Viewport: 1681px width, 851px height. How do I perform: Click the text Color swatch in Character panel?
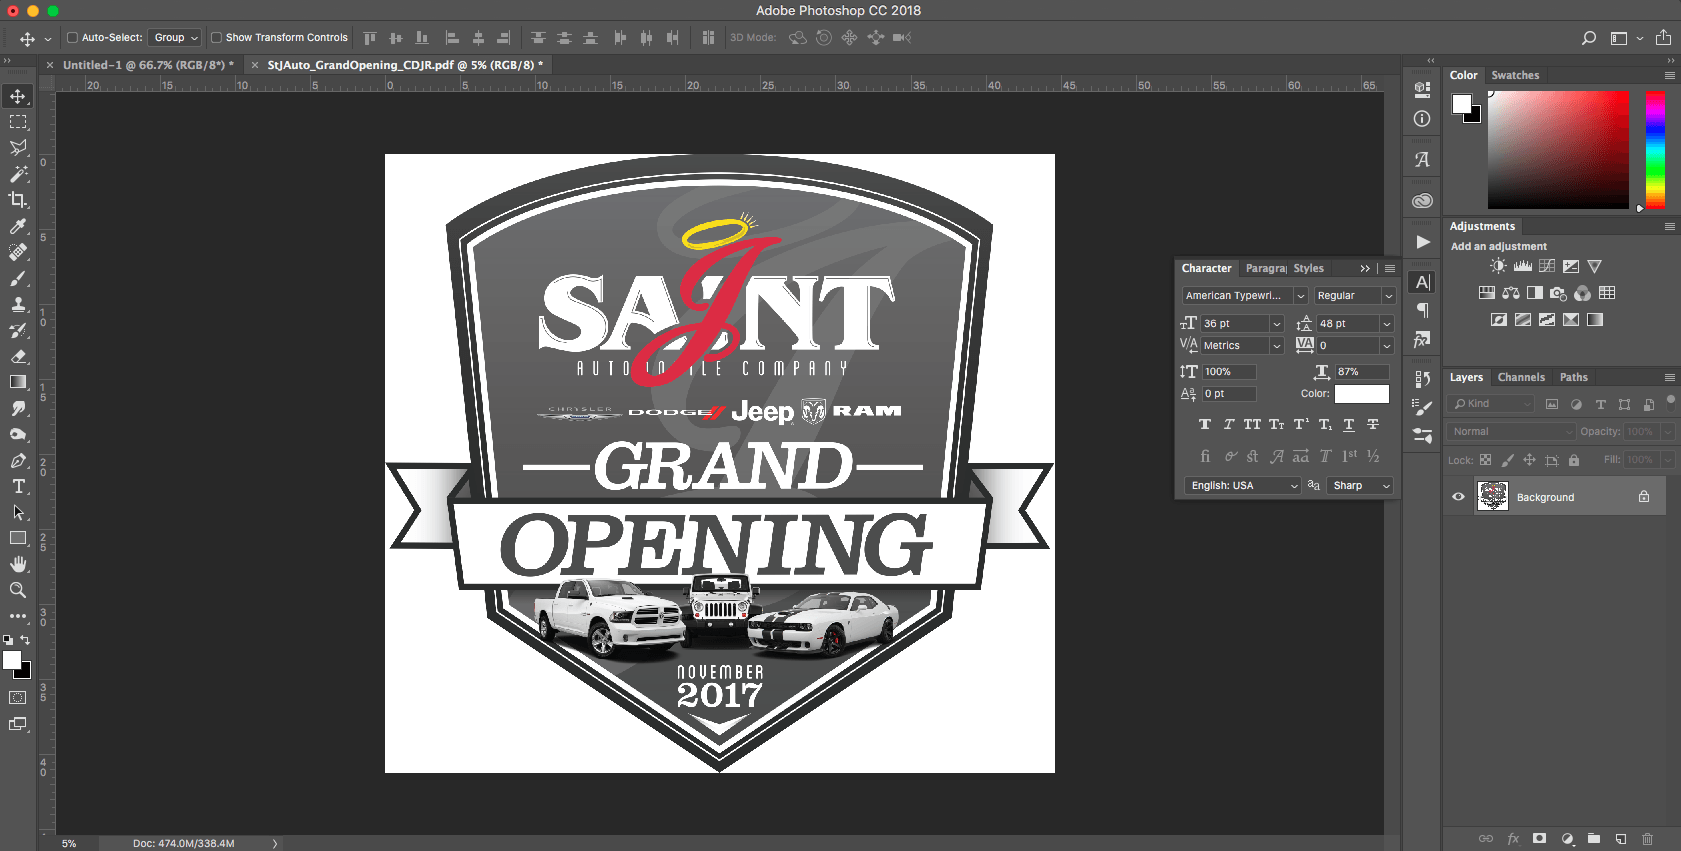1361,394
